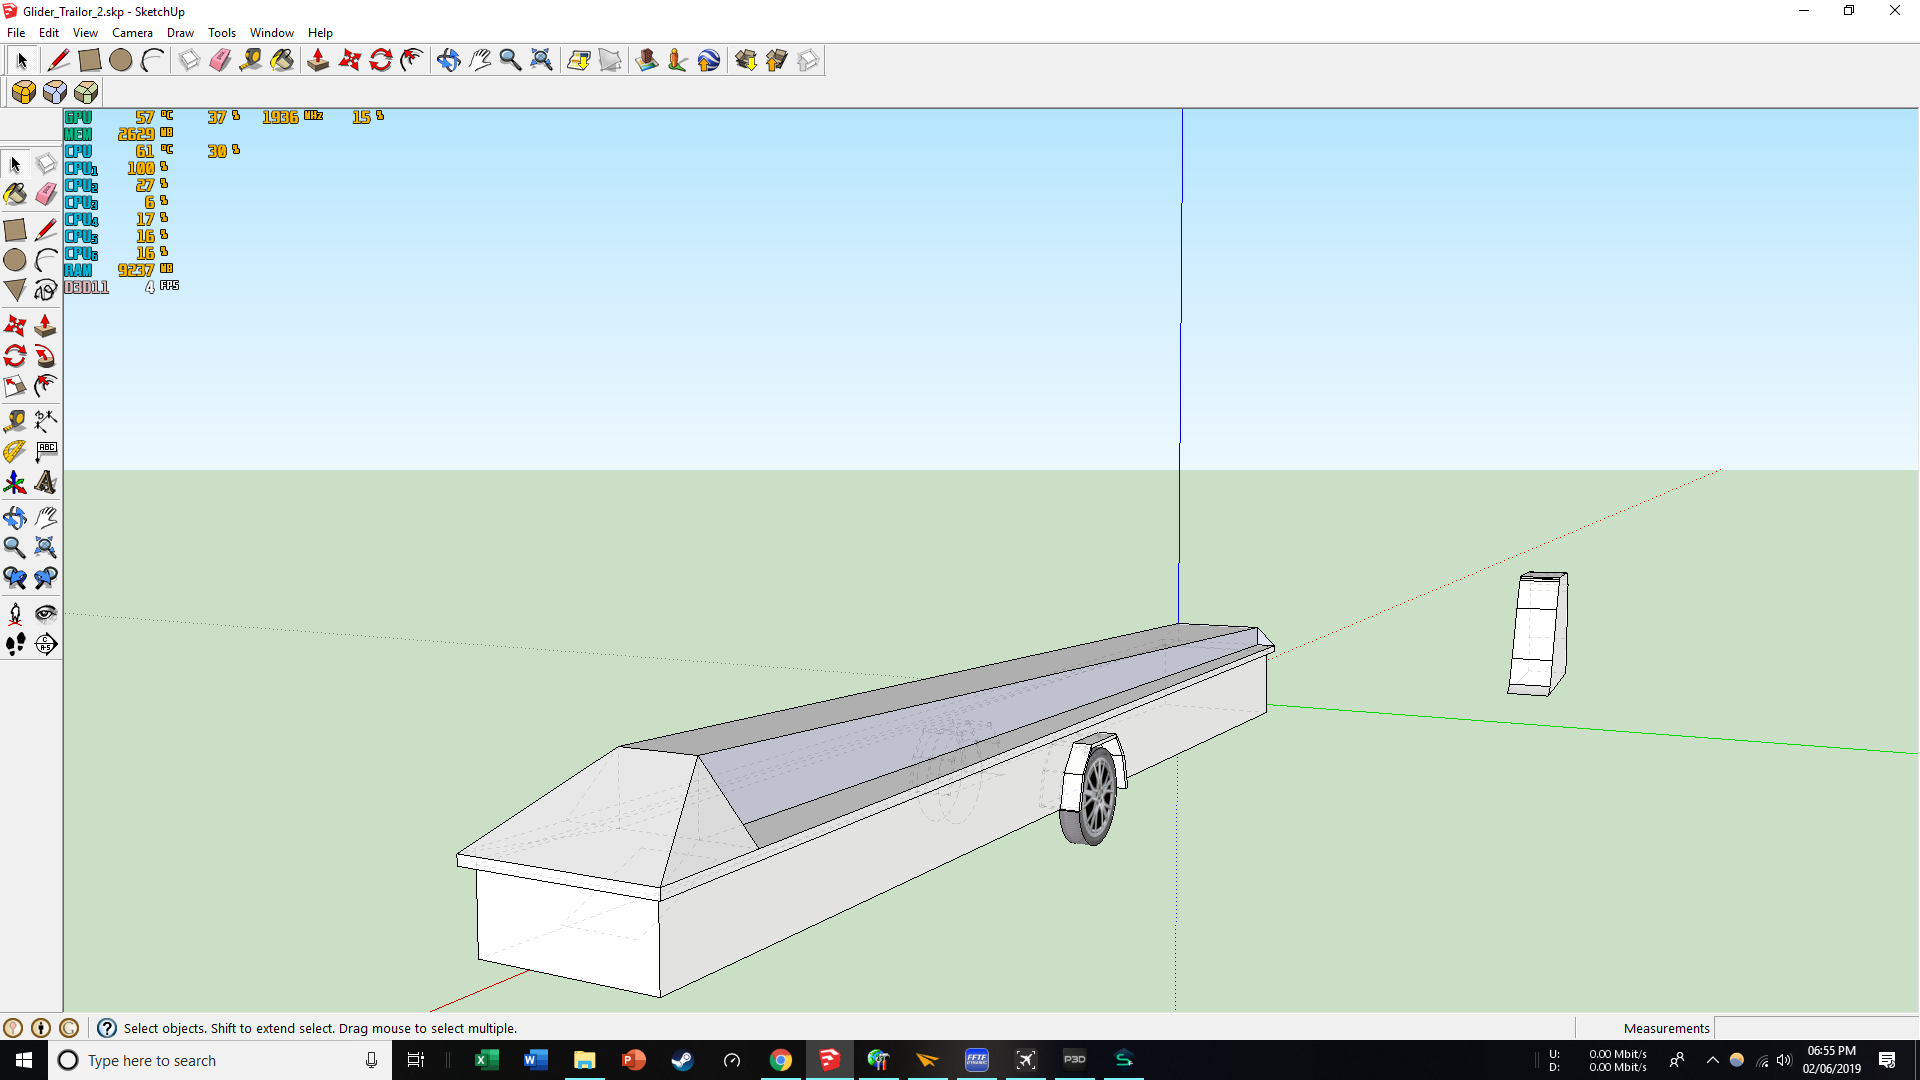Open the File menu
Image resolution: width=1920 pixels, height=1080 pixels.
coord(16,33)
